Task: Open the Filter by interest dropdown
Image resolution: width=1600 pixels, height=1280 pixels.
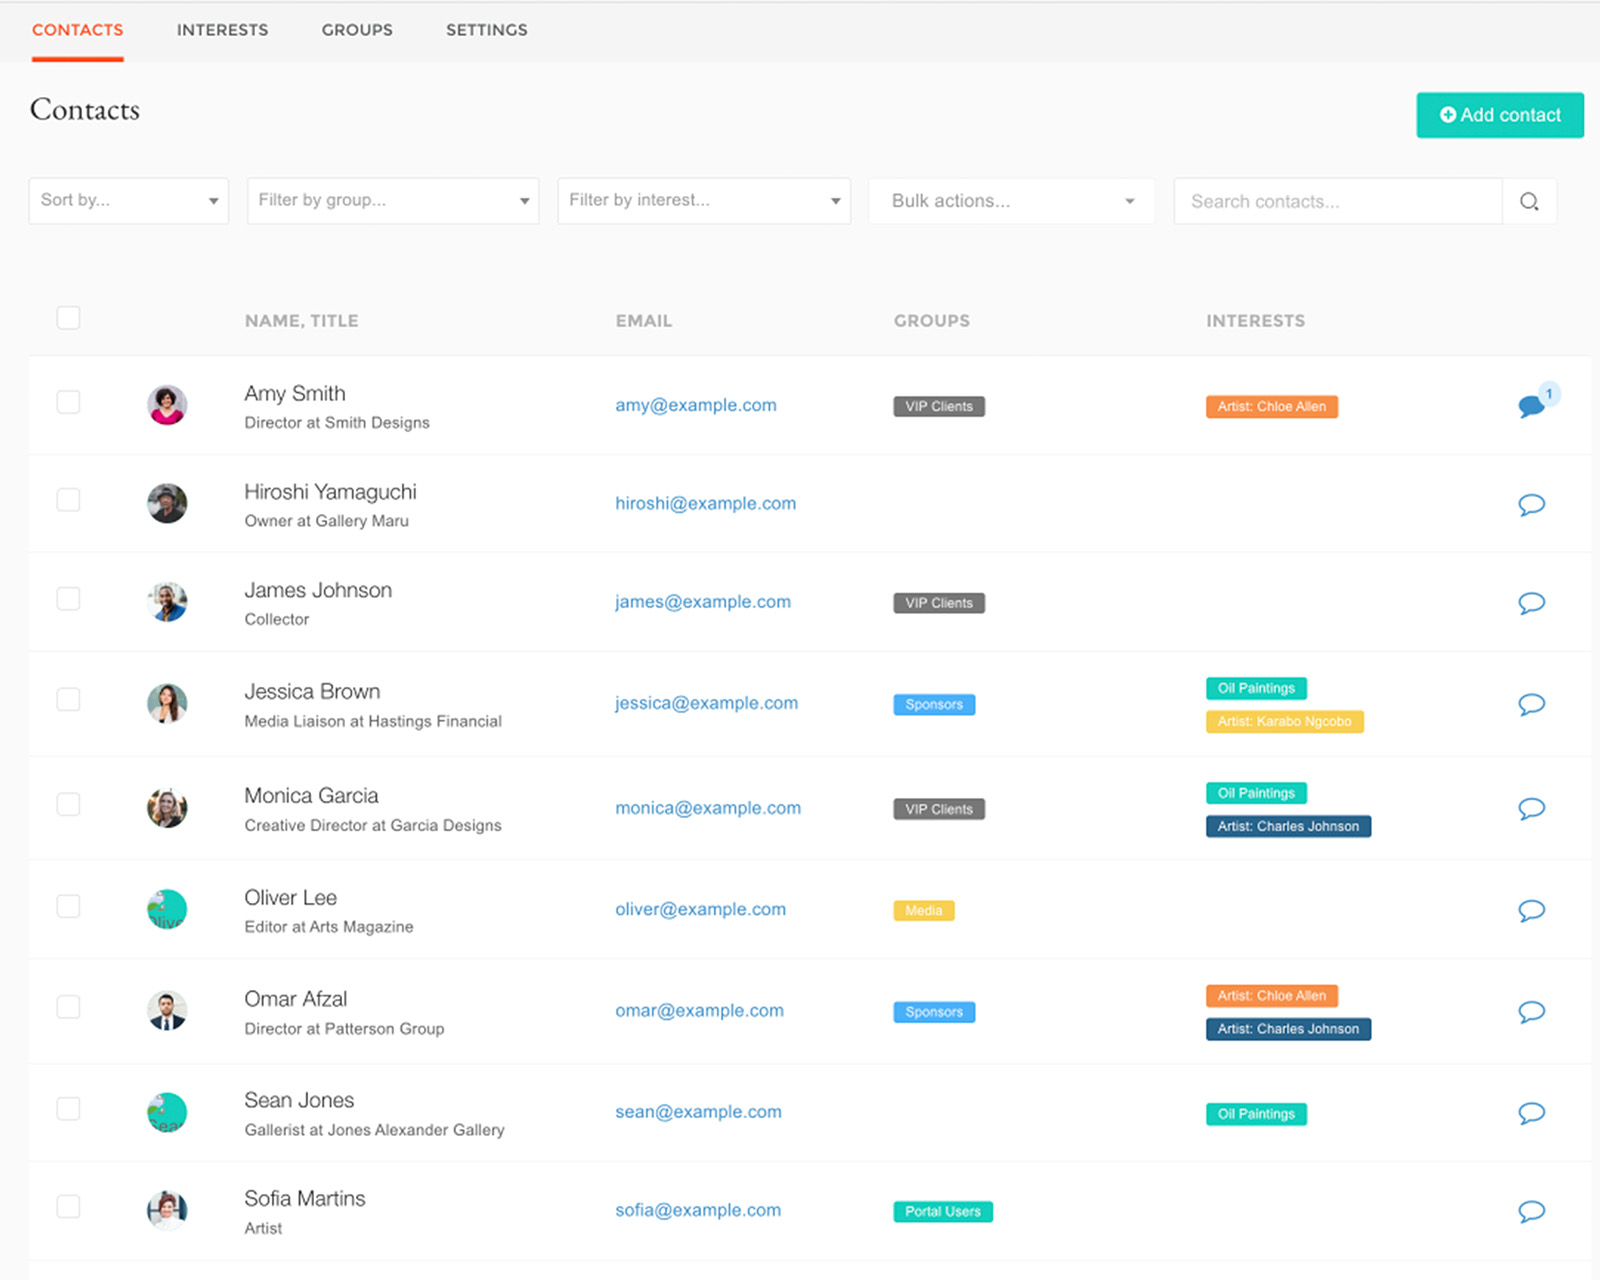Action: click(704, 201)
